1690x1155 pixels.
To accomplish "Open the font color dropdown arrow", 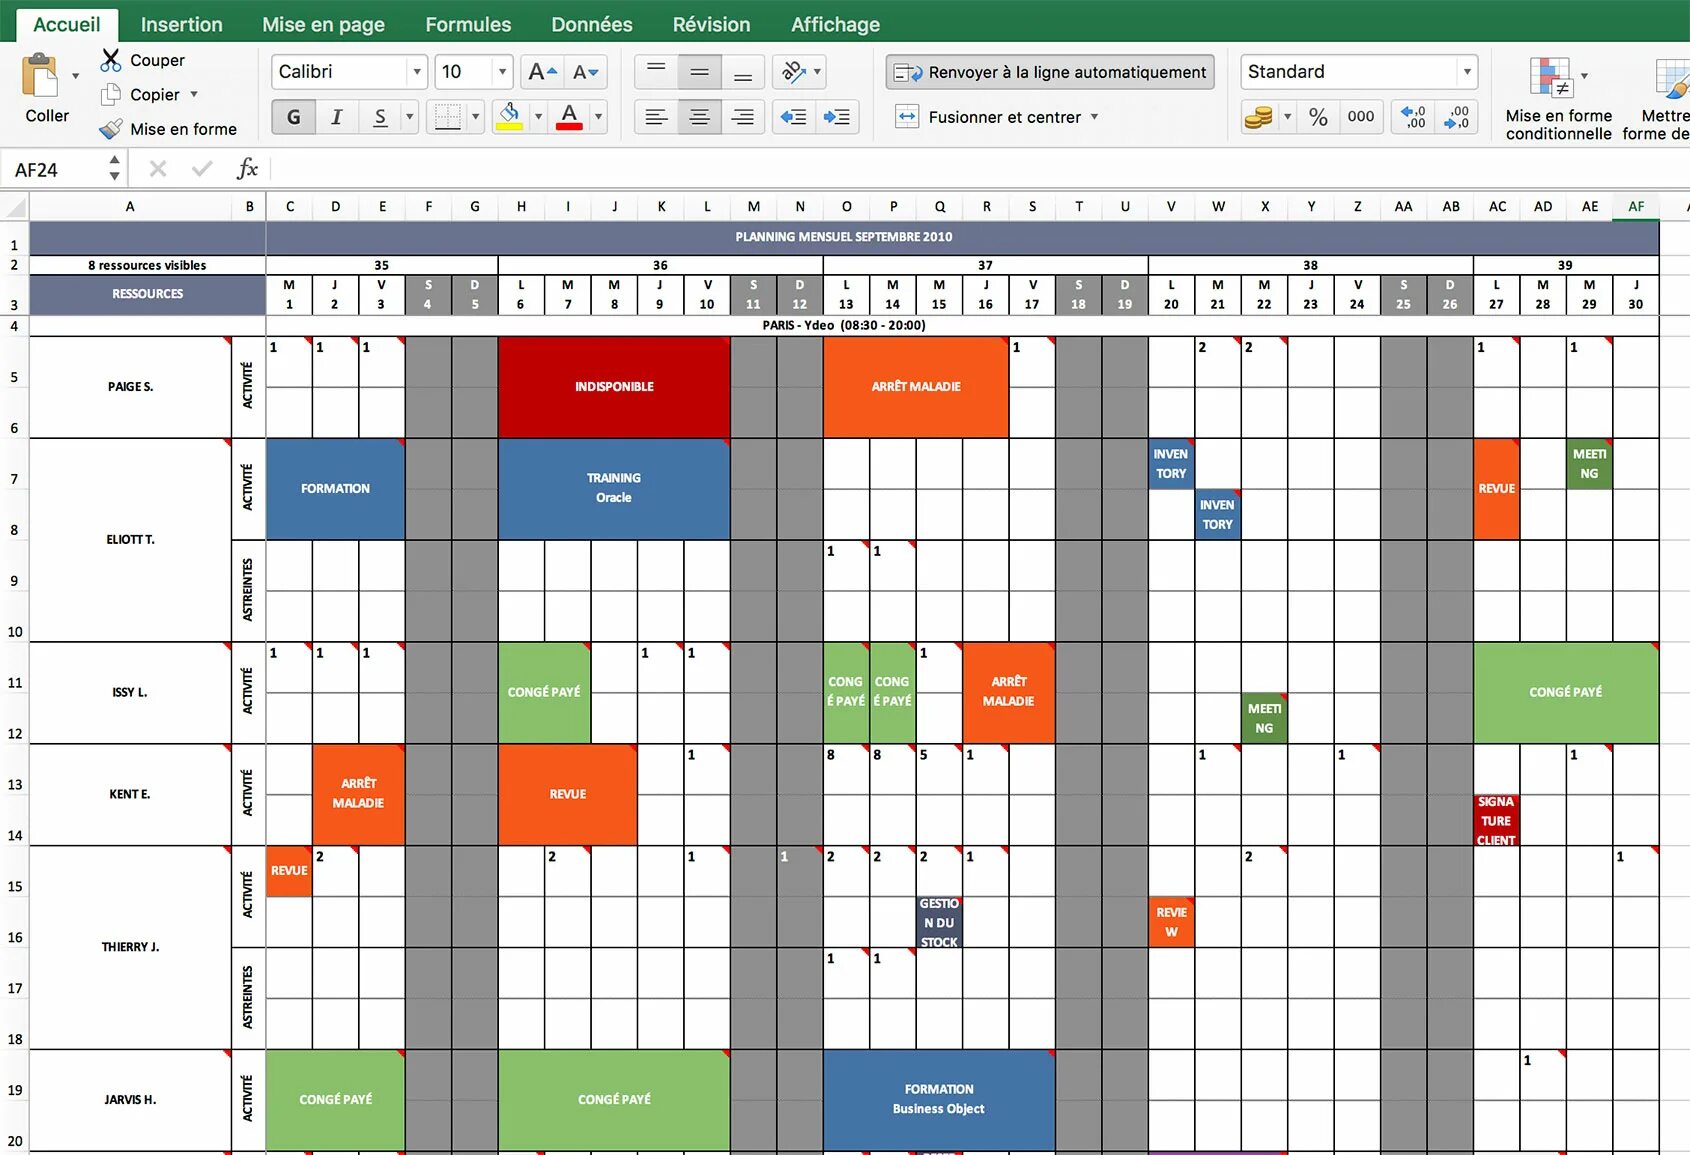I will (x=598, y=117).
